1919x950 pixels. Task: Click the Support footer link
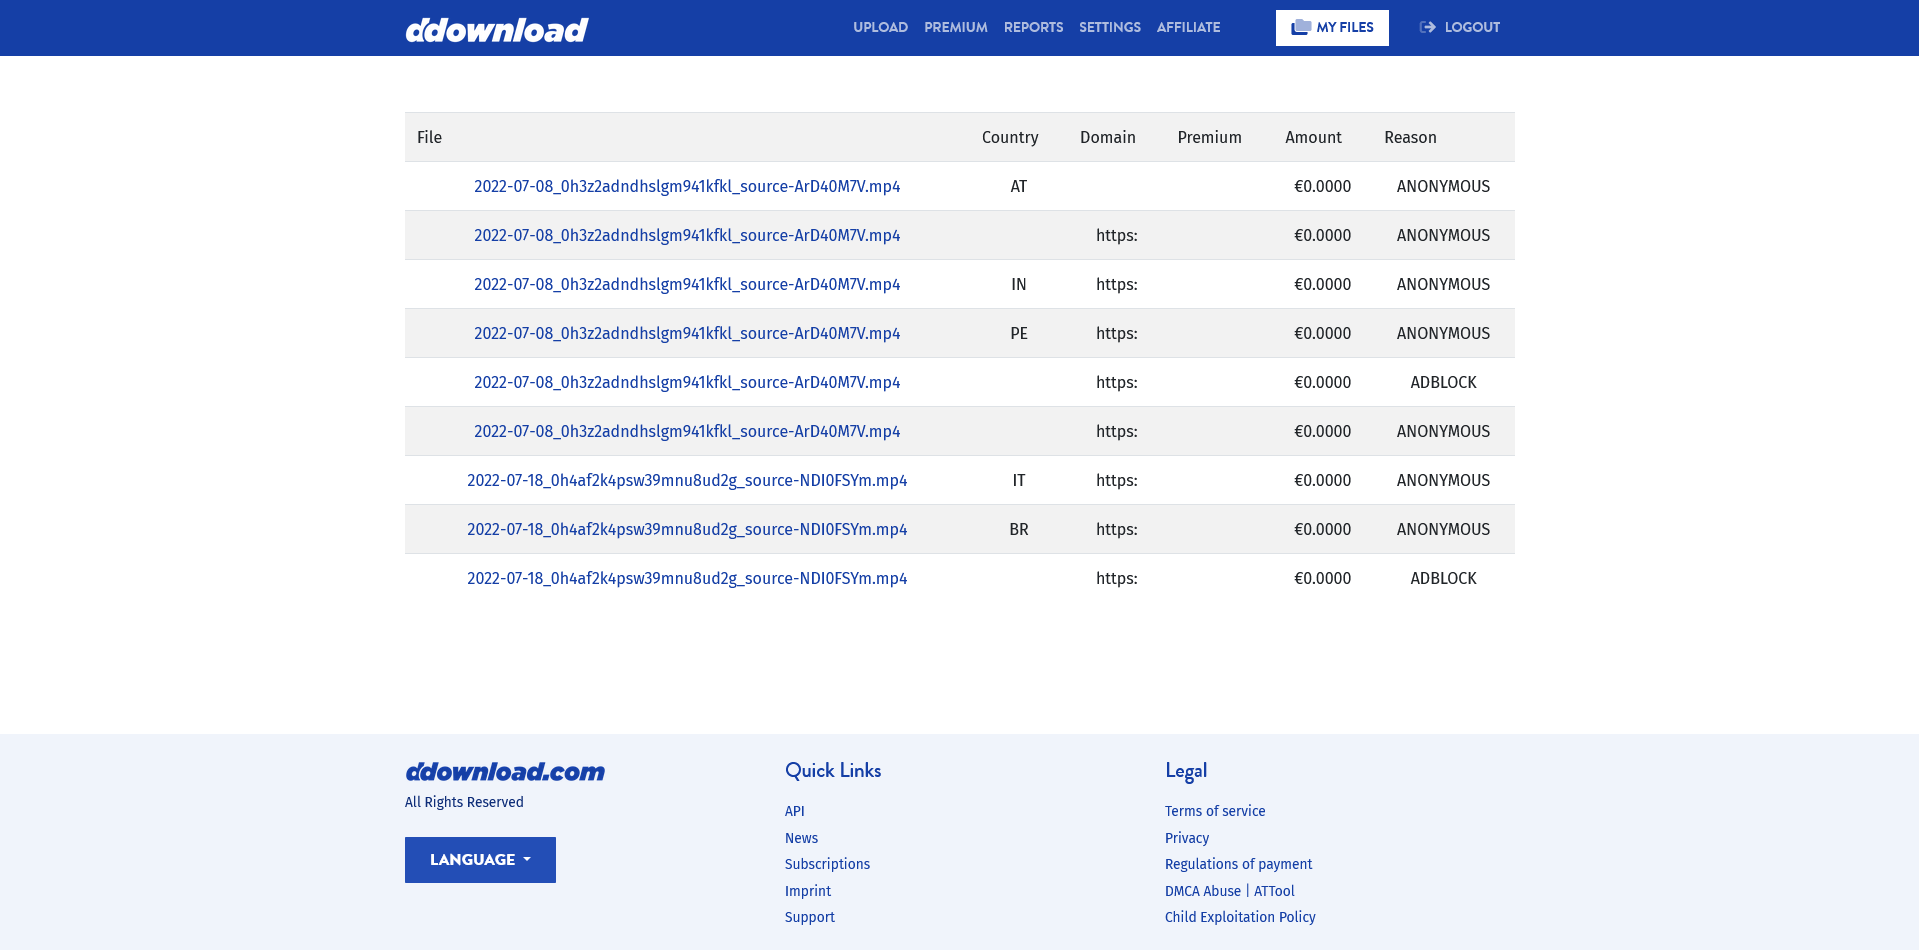[809, 917]
